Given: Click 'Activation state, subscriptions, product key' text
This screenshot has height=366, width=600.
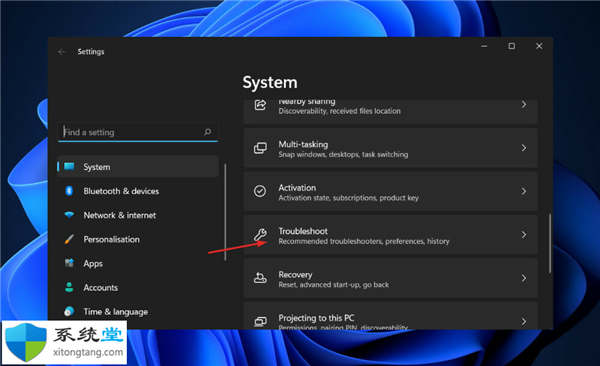Looking at the screenshot, I should 348,198.
